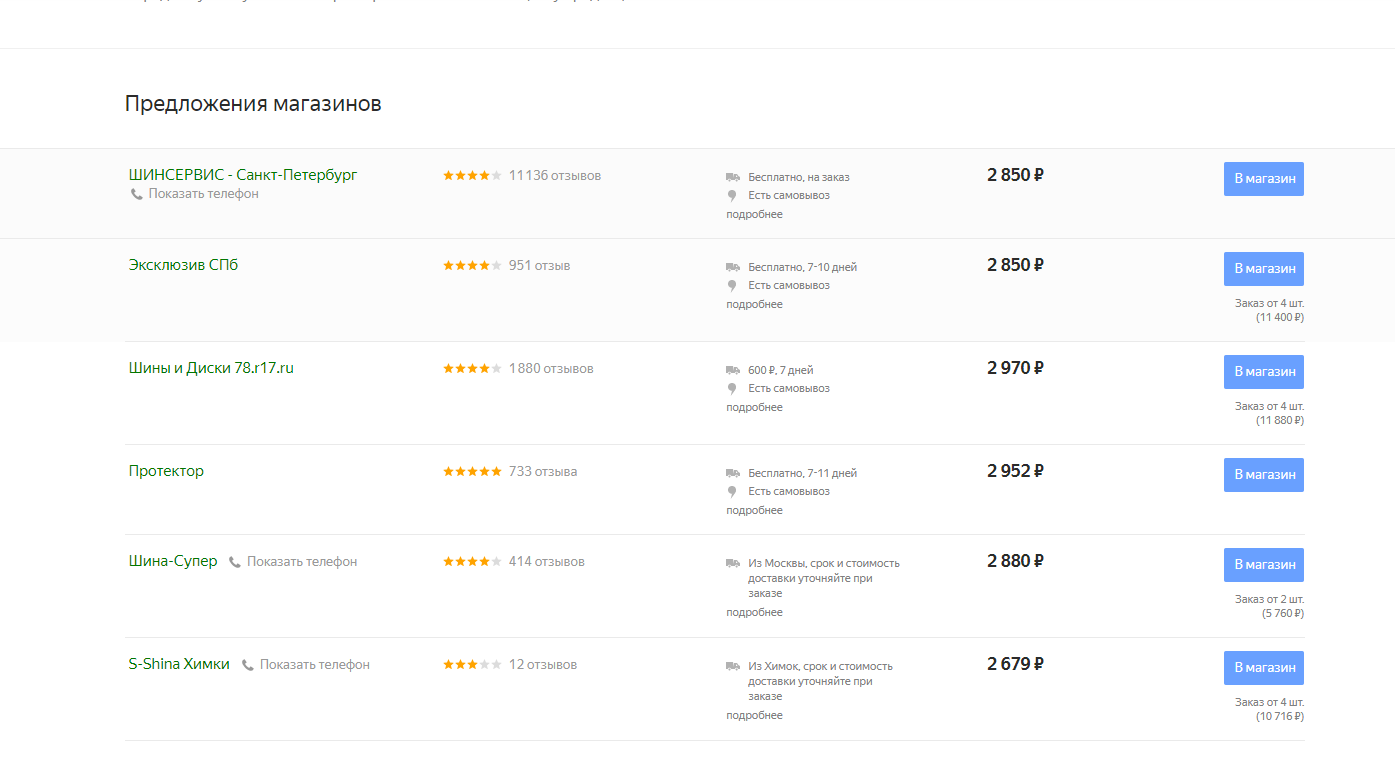Screen dimensions: 1395x769
Task: Show phone number text for Шина-Супер
Action: [302, 562]
